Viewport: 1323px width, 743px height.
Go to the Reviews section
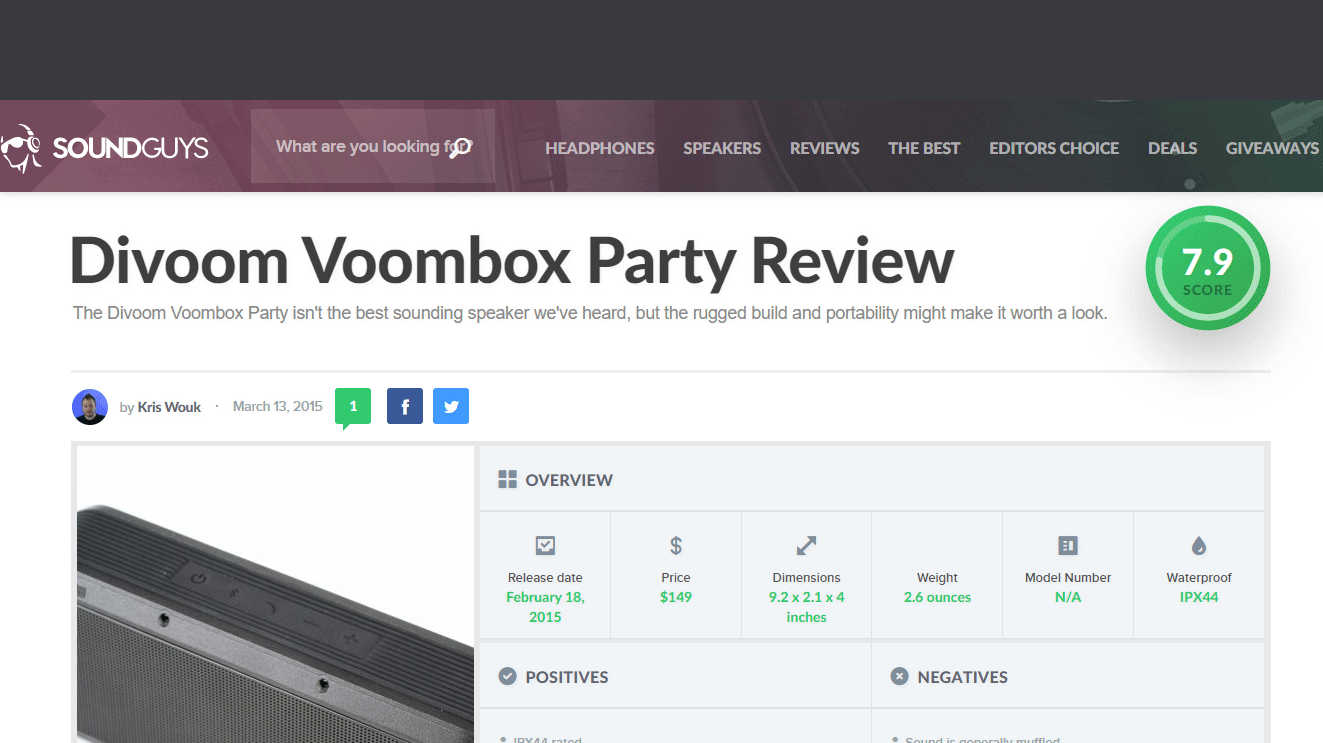pos(824,148)
